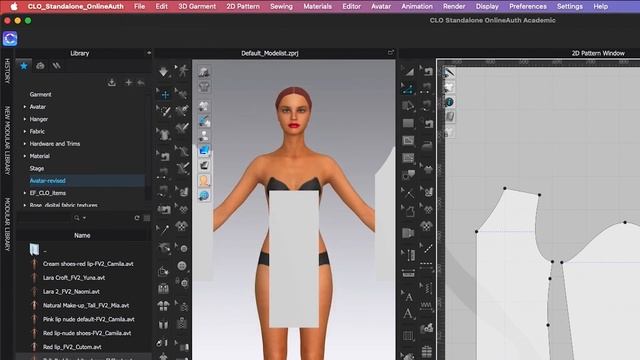Choose the garment T-shirt tool in 3D toolbar

click(x=164, y=134)
